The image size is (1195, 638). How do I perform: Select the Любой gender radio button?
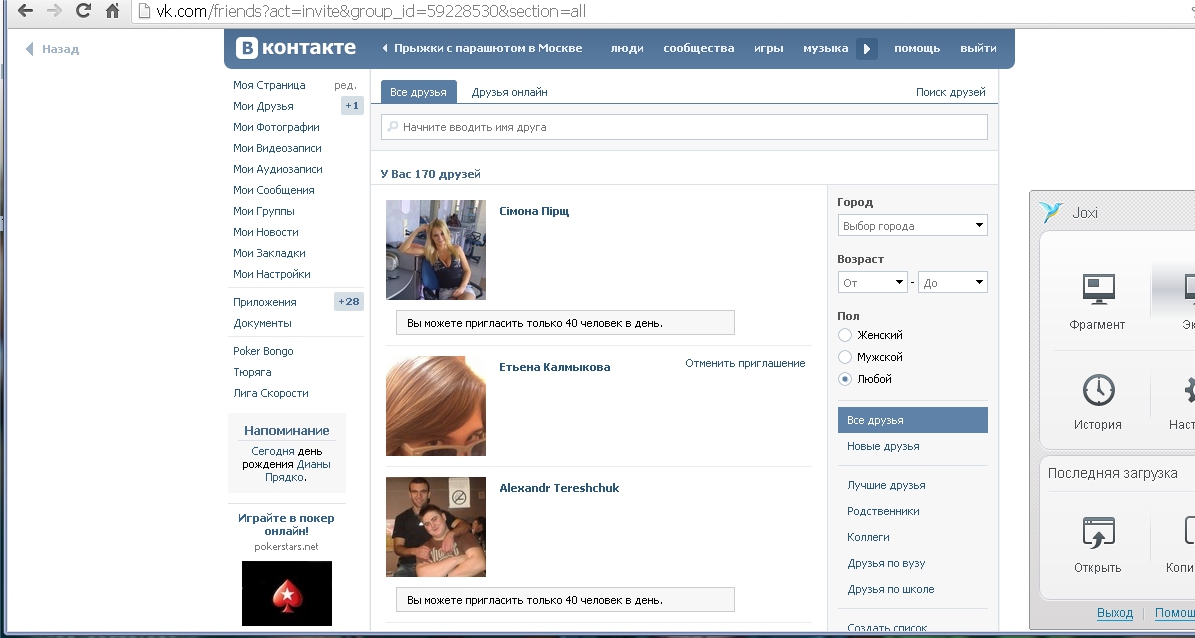pos(844,379)
